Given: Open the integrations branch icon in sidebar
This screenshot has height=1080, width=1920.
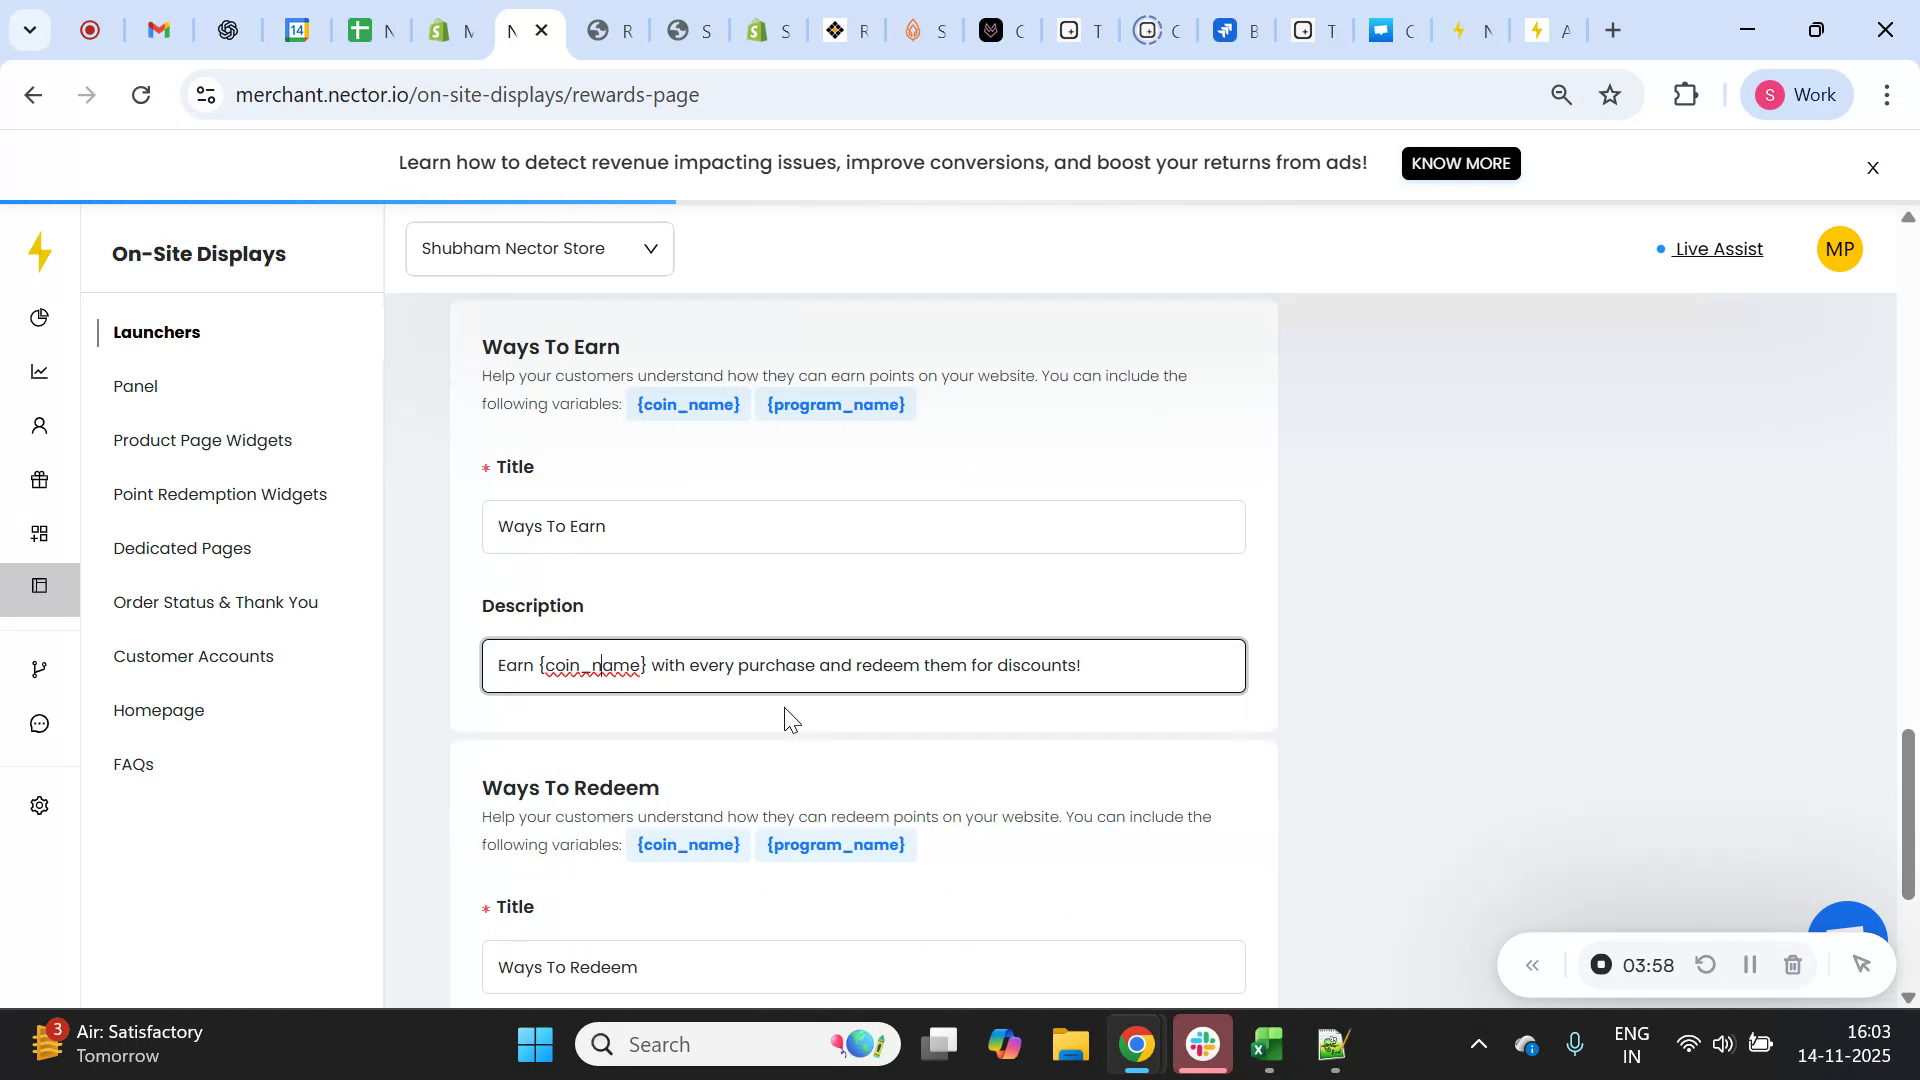Looking at the screenshot, I should (39, 668).
